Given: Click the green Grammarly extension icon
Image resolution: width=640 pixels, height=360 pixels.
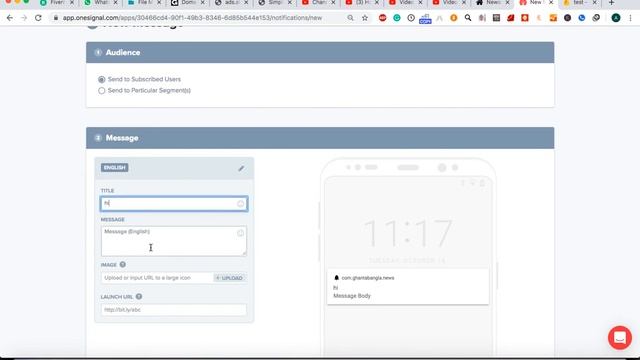Looking at the screenshot, I should [x=397, y=18].
